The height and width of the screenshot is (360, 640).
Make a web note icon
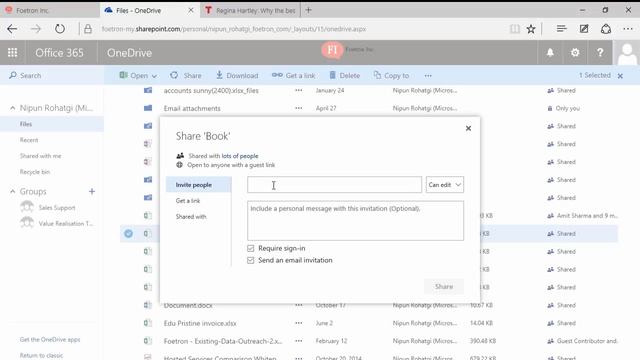pos(584,29)
